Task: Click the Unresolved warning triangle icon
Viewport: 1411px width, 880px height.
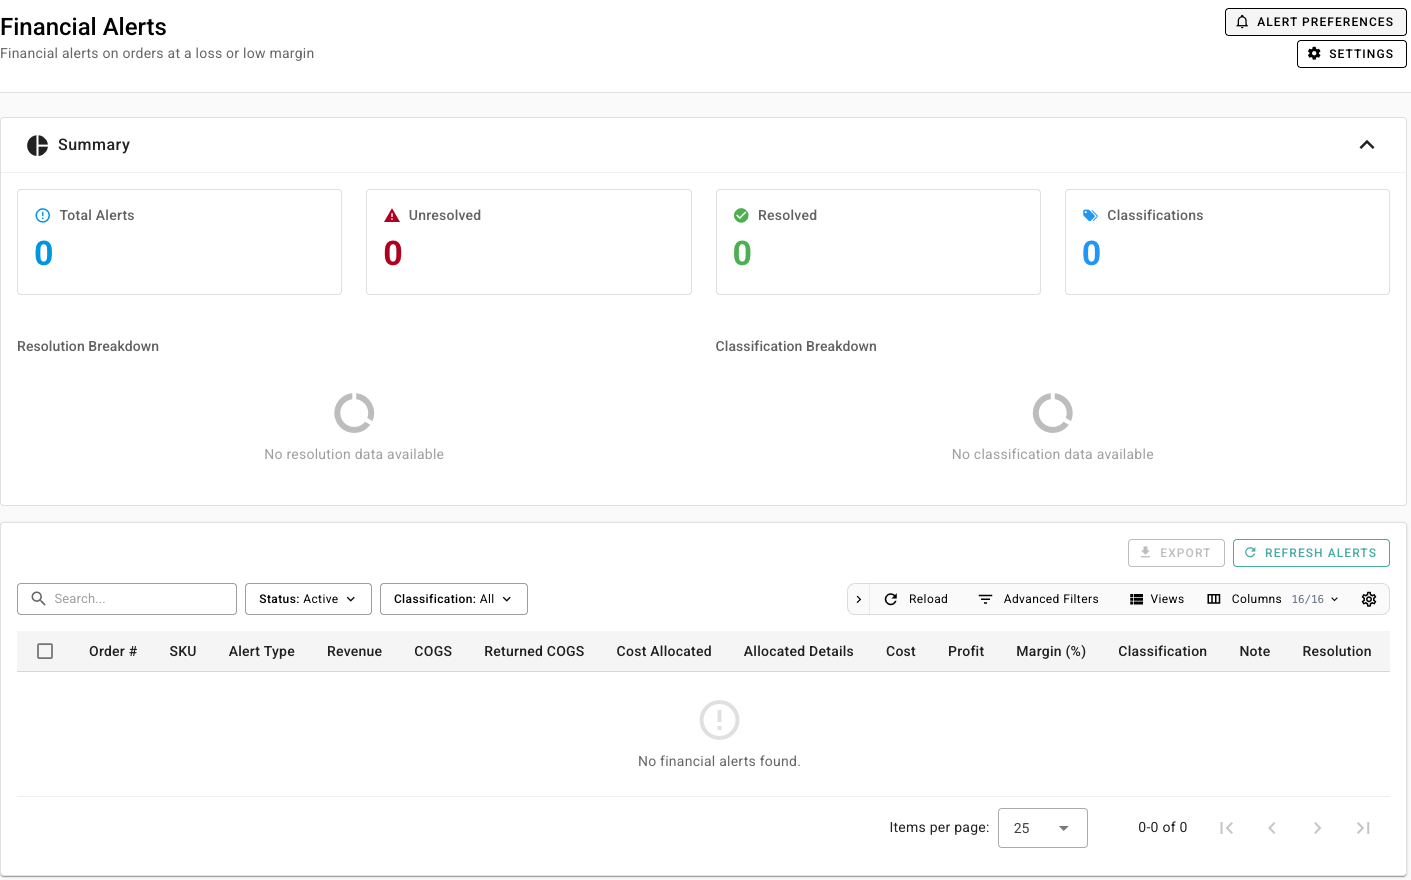Action: (392, 215)
